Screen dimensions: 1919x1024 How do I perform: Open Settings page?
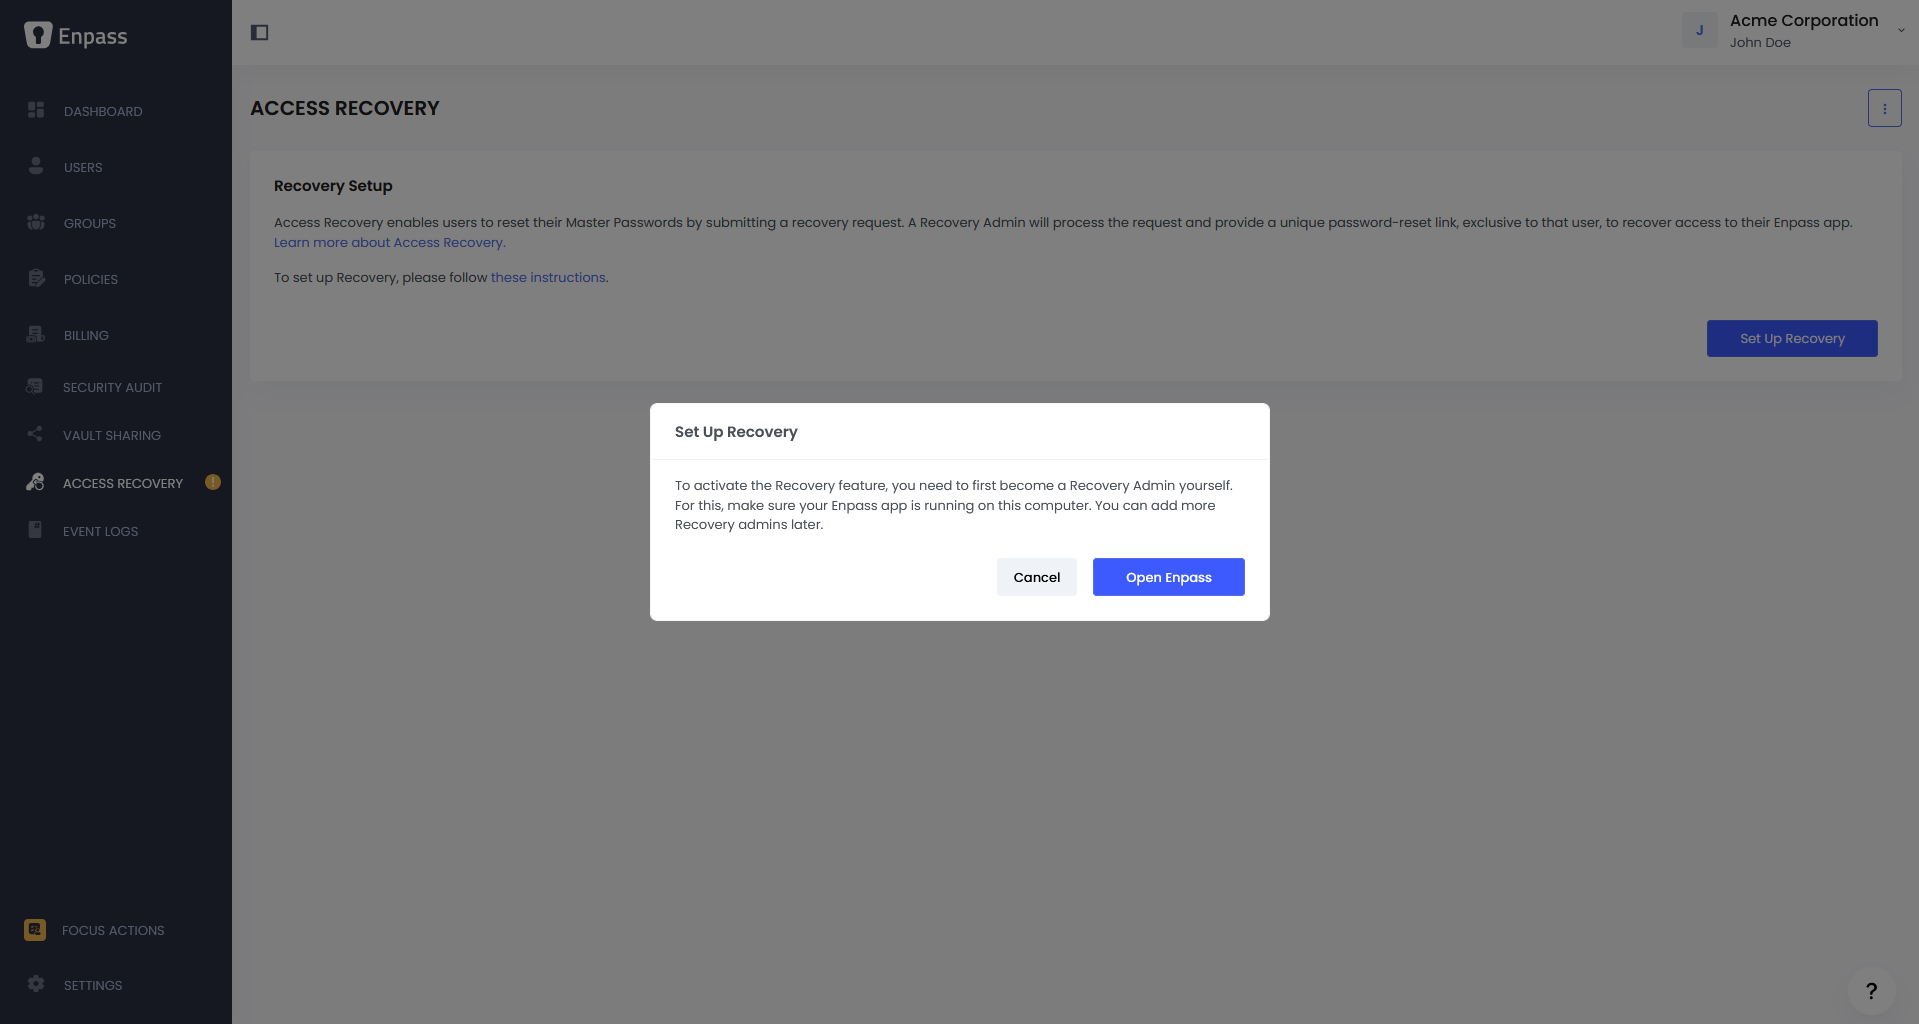tap(93, 985)
